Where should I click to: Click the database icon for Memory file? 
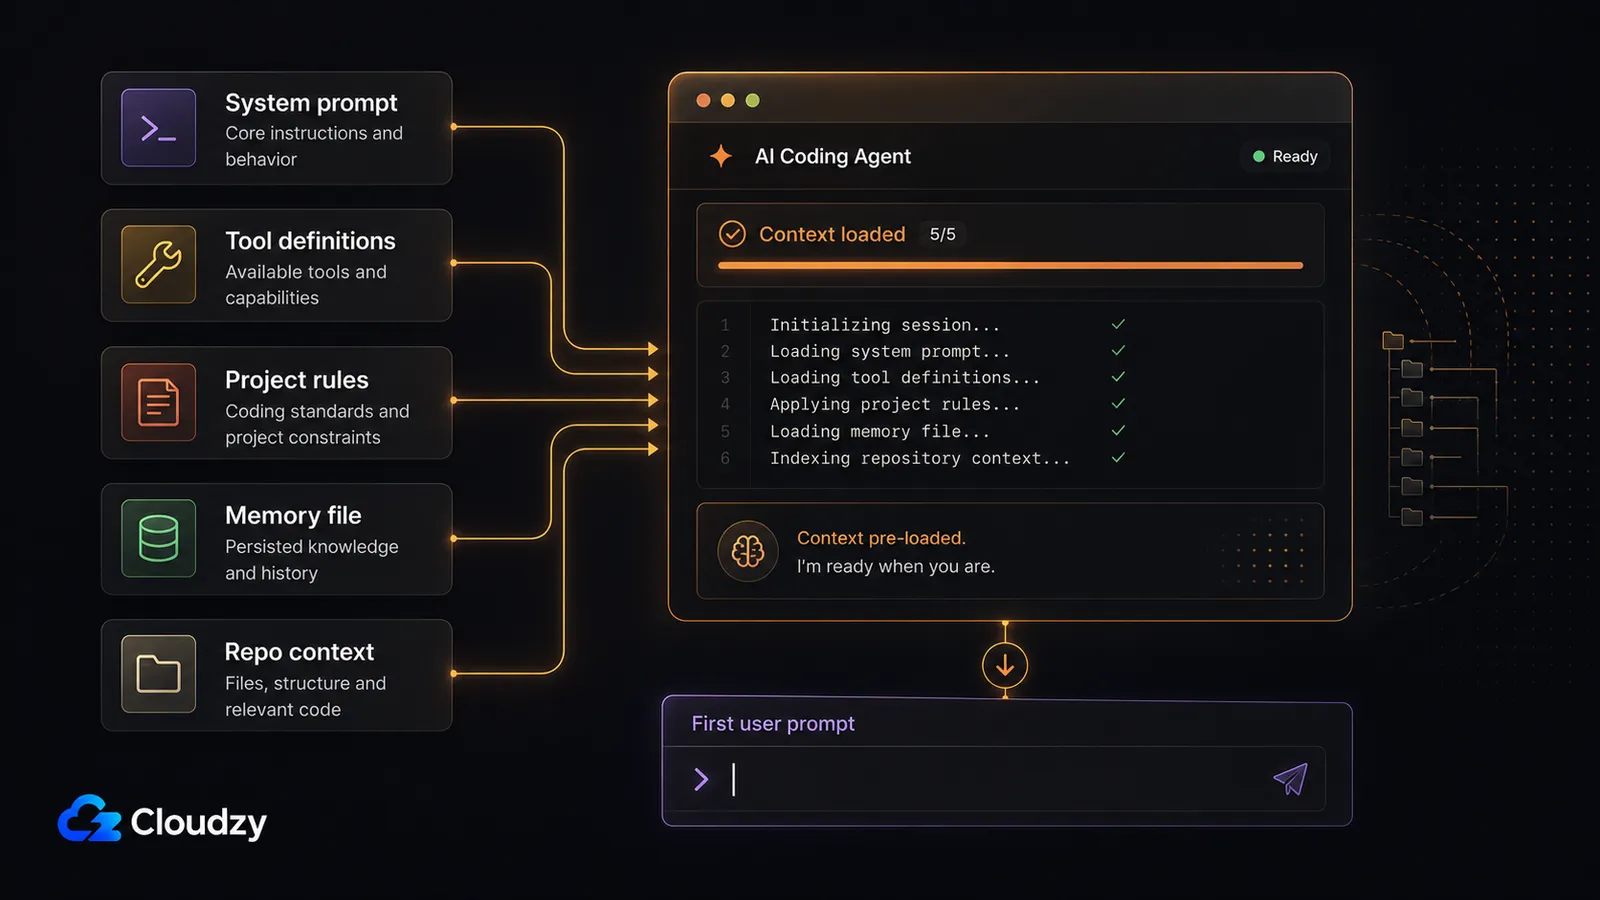[x=158, y=538]
